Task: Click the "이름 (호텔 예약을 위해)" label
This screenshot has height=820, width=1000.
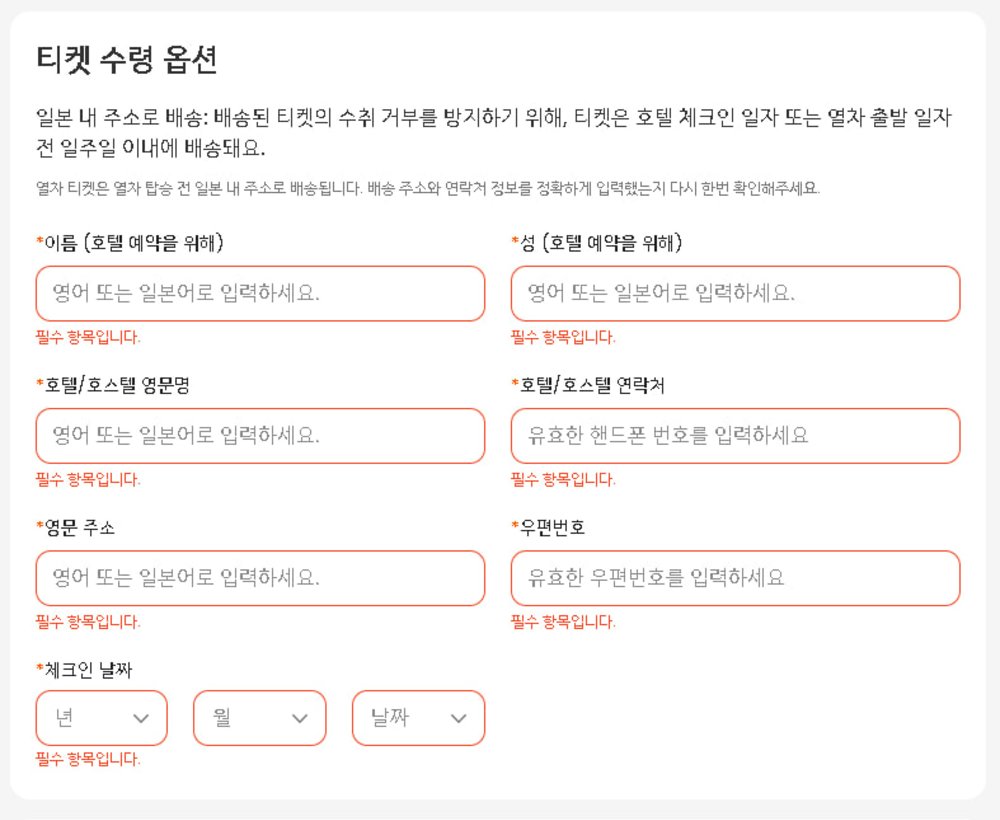Action: pyautogui.click(x=132, y=243)
